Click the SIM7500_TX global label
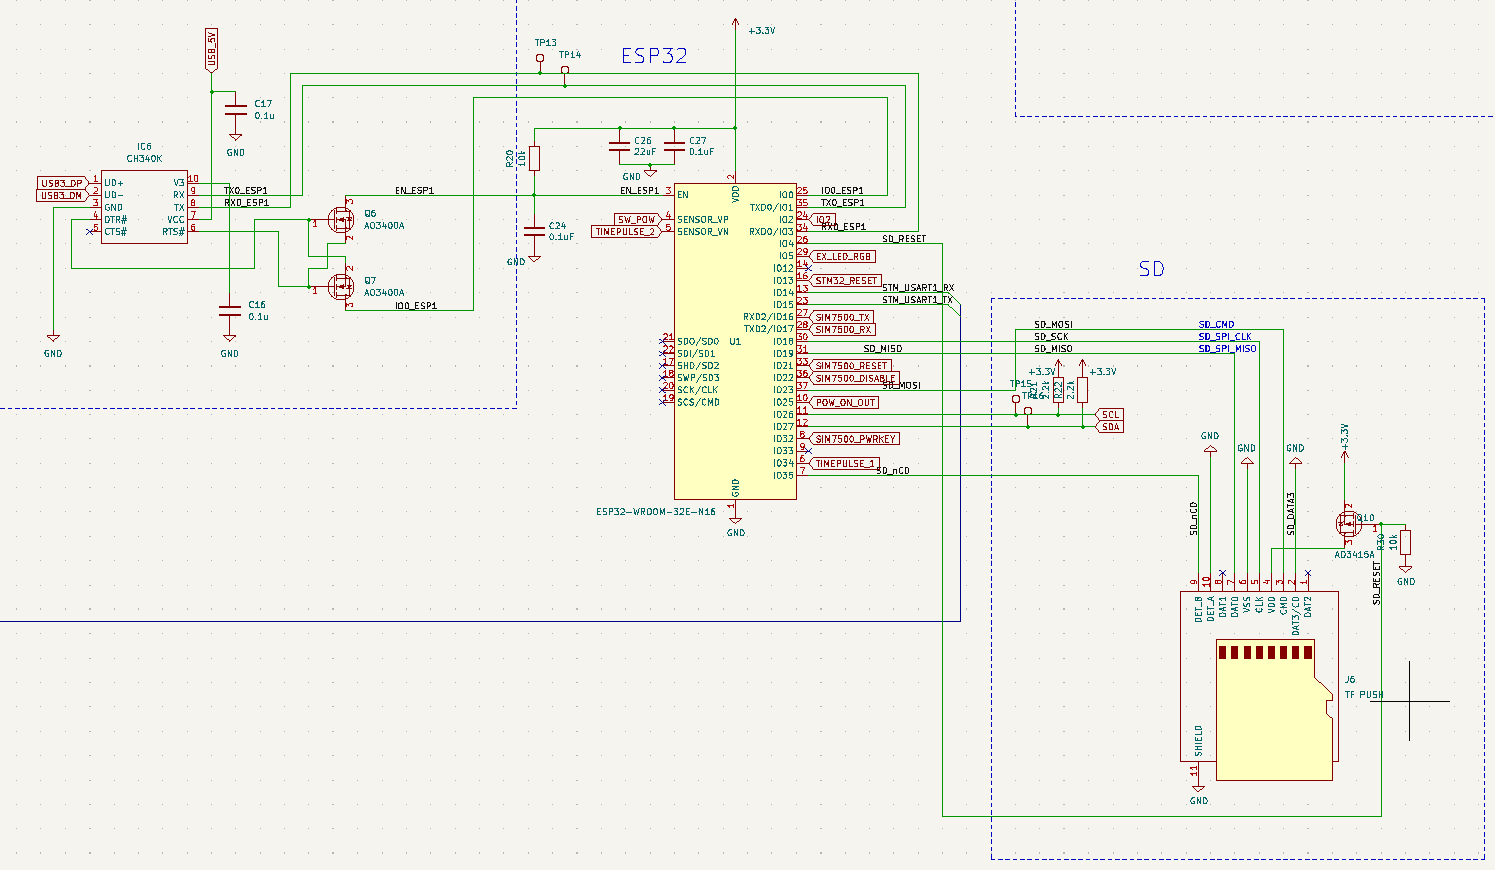The image size is (1495, 870). point(842,317)
